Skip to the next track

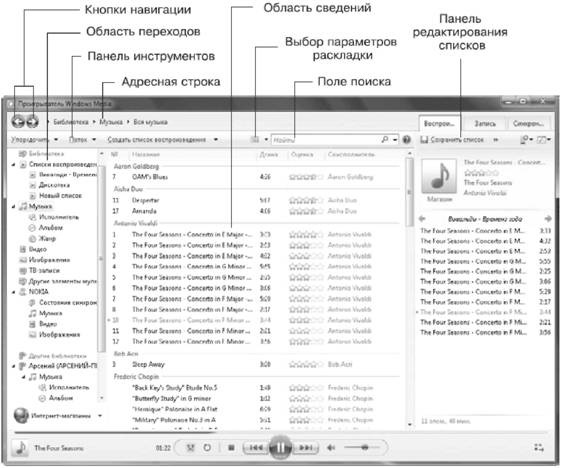305,448
